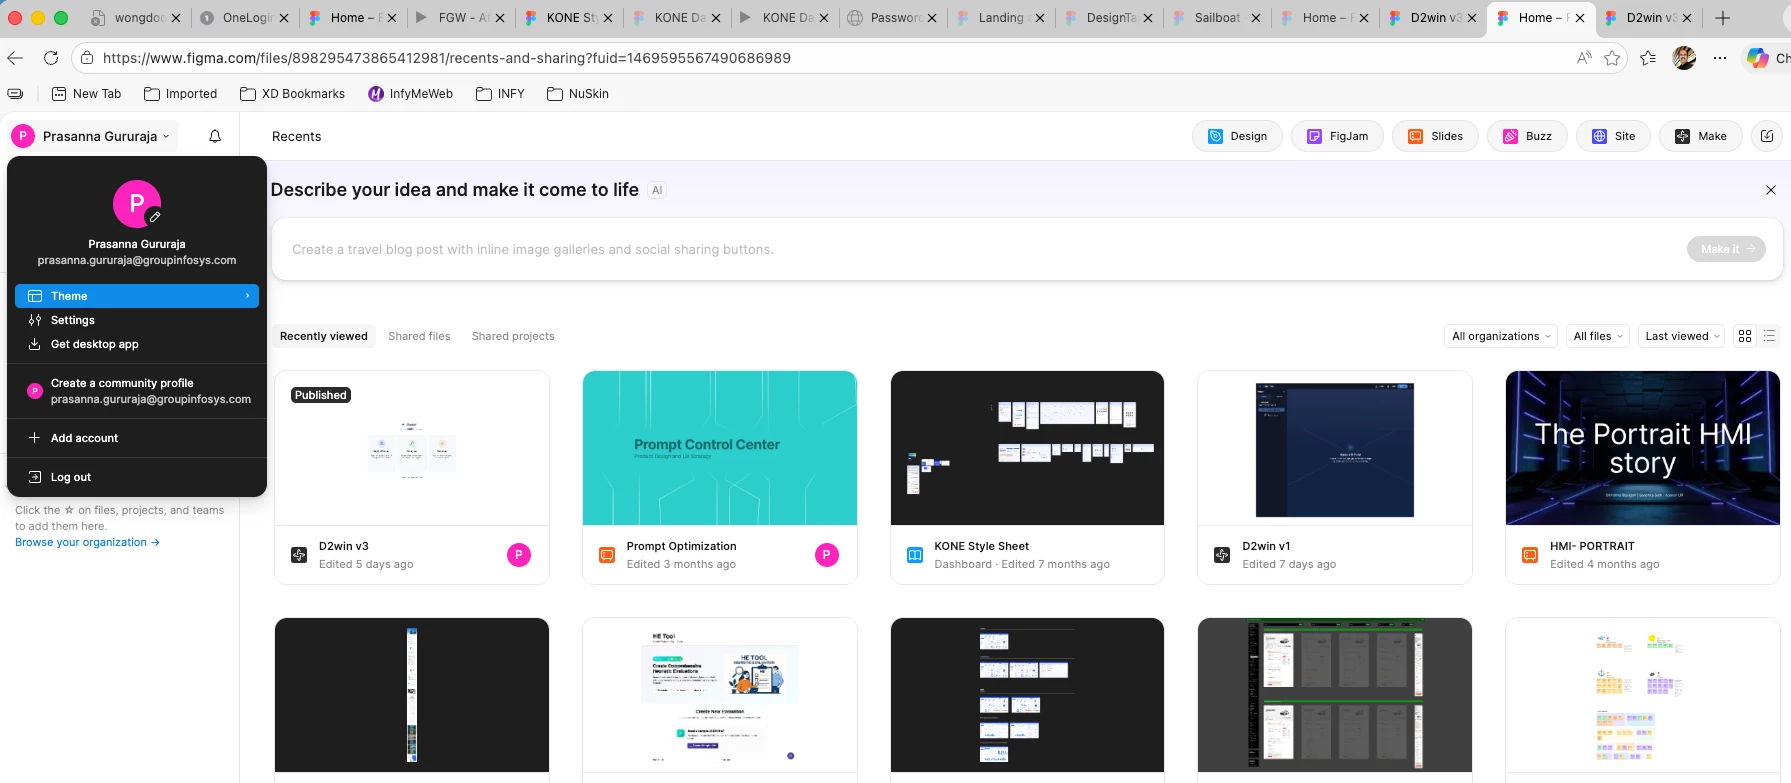Click the avatar on Prompt Optimization card
The width and height of the screenshot is (1791, 783).
click(827, 555)
